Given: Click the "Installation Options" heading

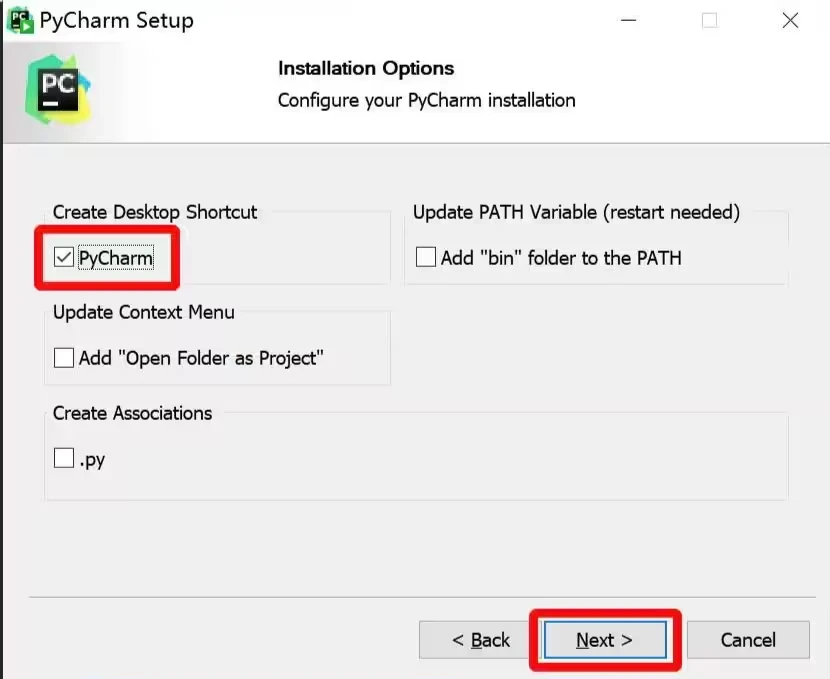Looking at the screenshot, I should 366,68.
